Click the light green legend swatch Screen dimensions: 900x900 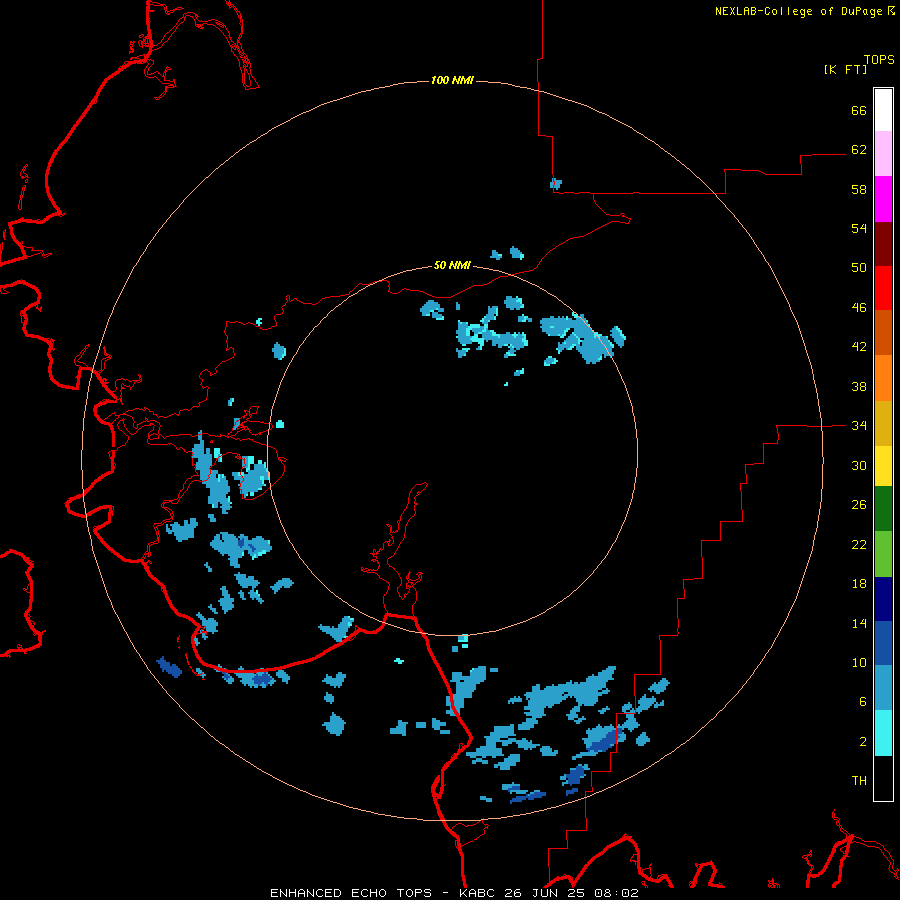tap(883, 554)
